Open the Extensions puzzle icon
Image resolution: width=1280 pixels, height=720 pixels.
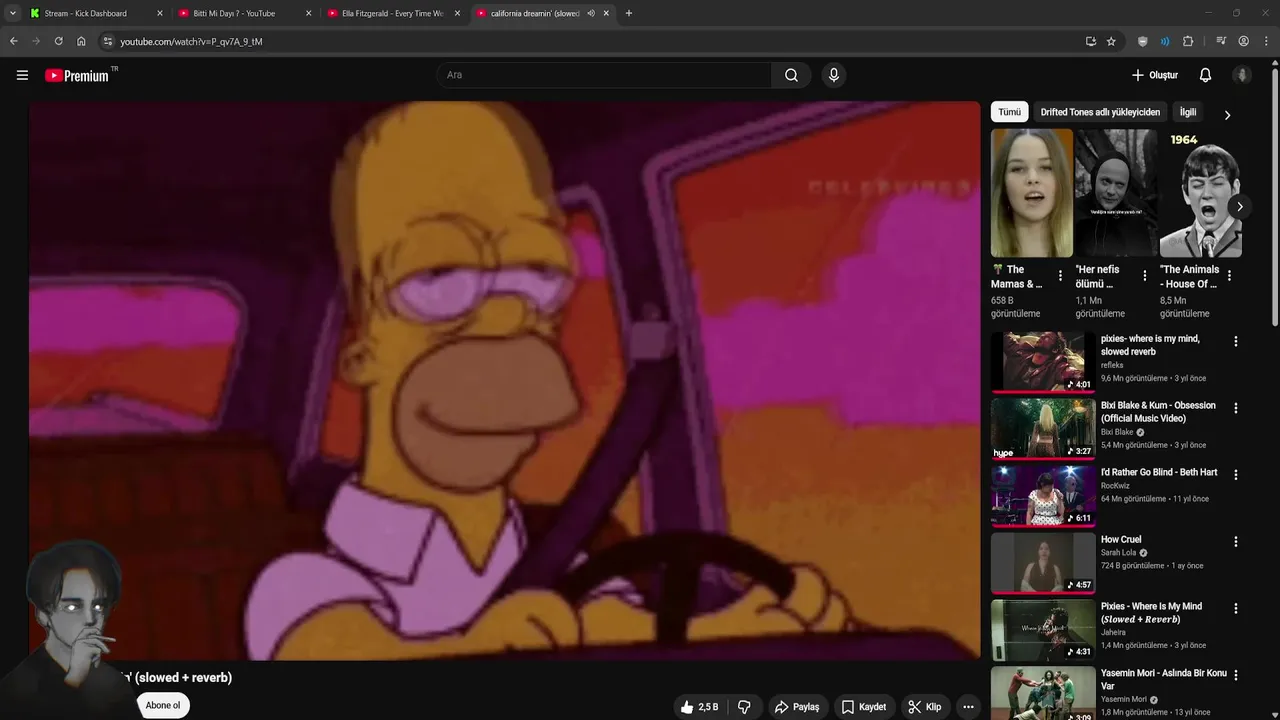coord(1188,41)
